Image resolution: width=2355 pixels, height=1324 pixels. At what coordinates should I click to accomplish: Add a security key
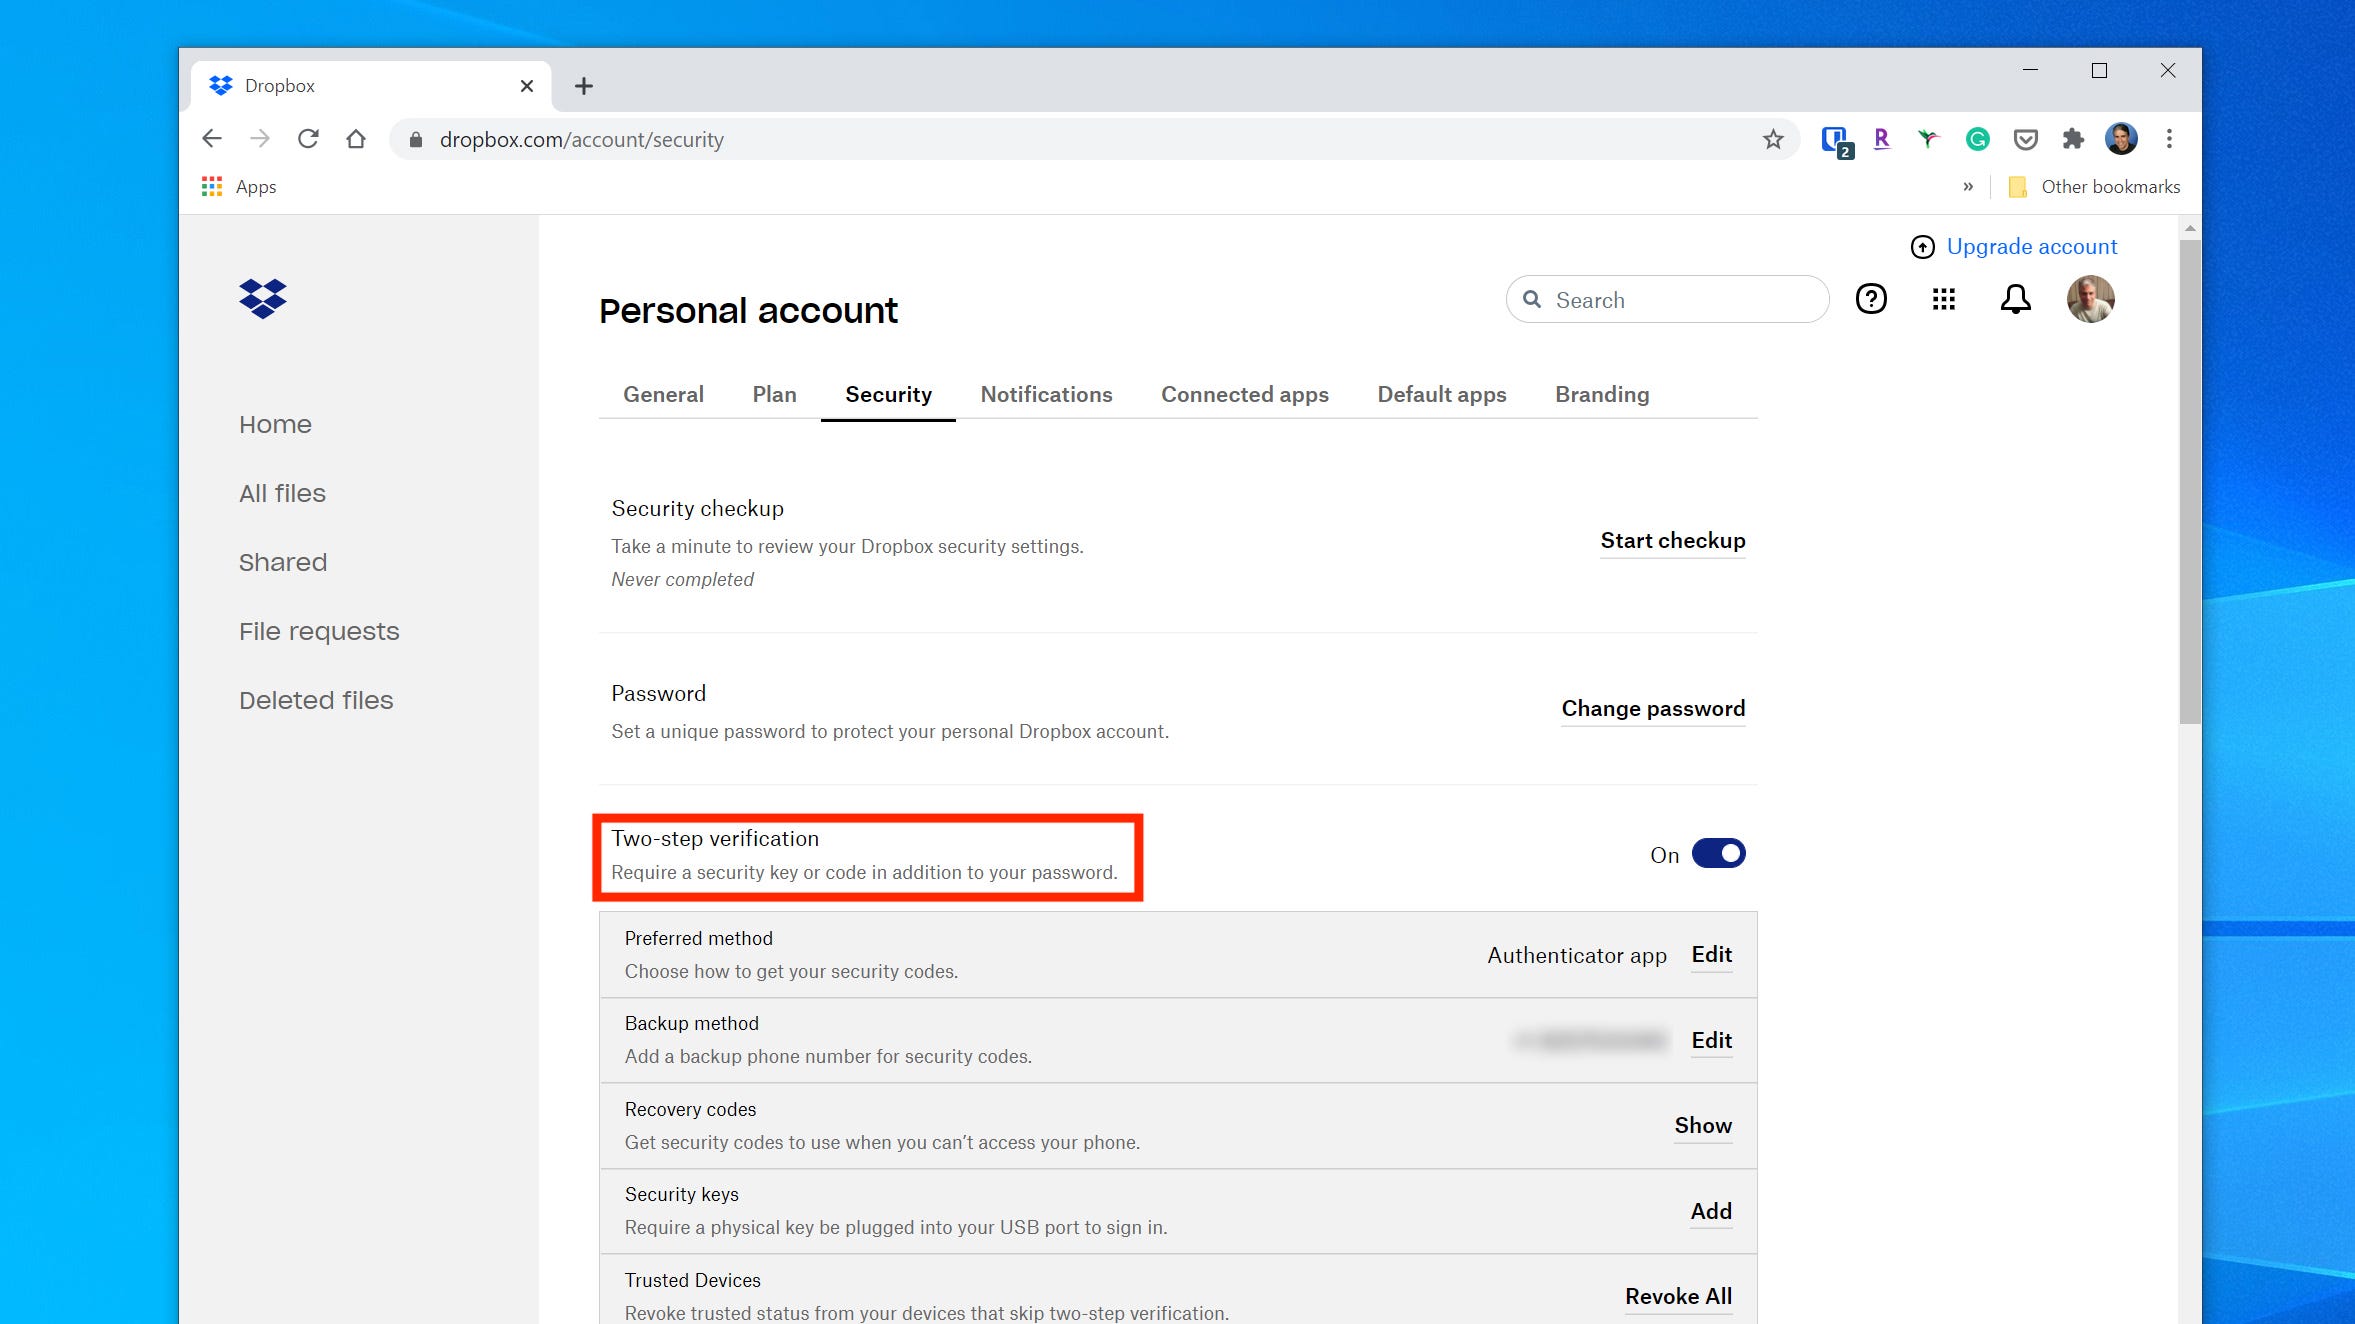tap(1711, 1211)
